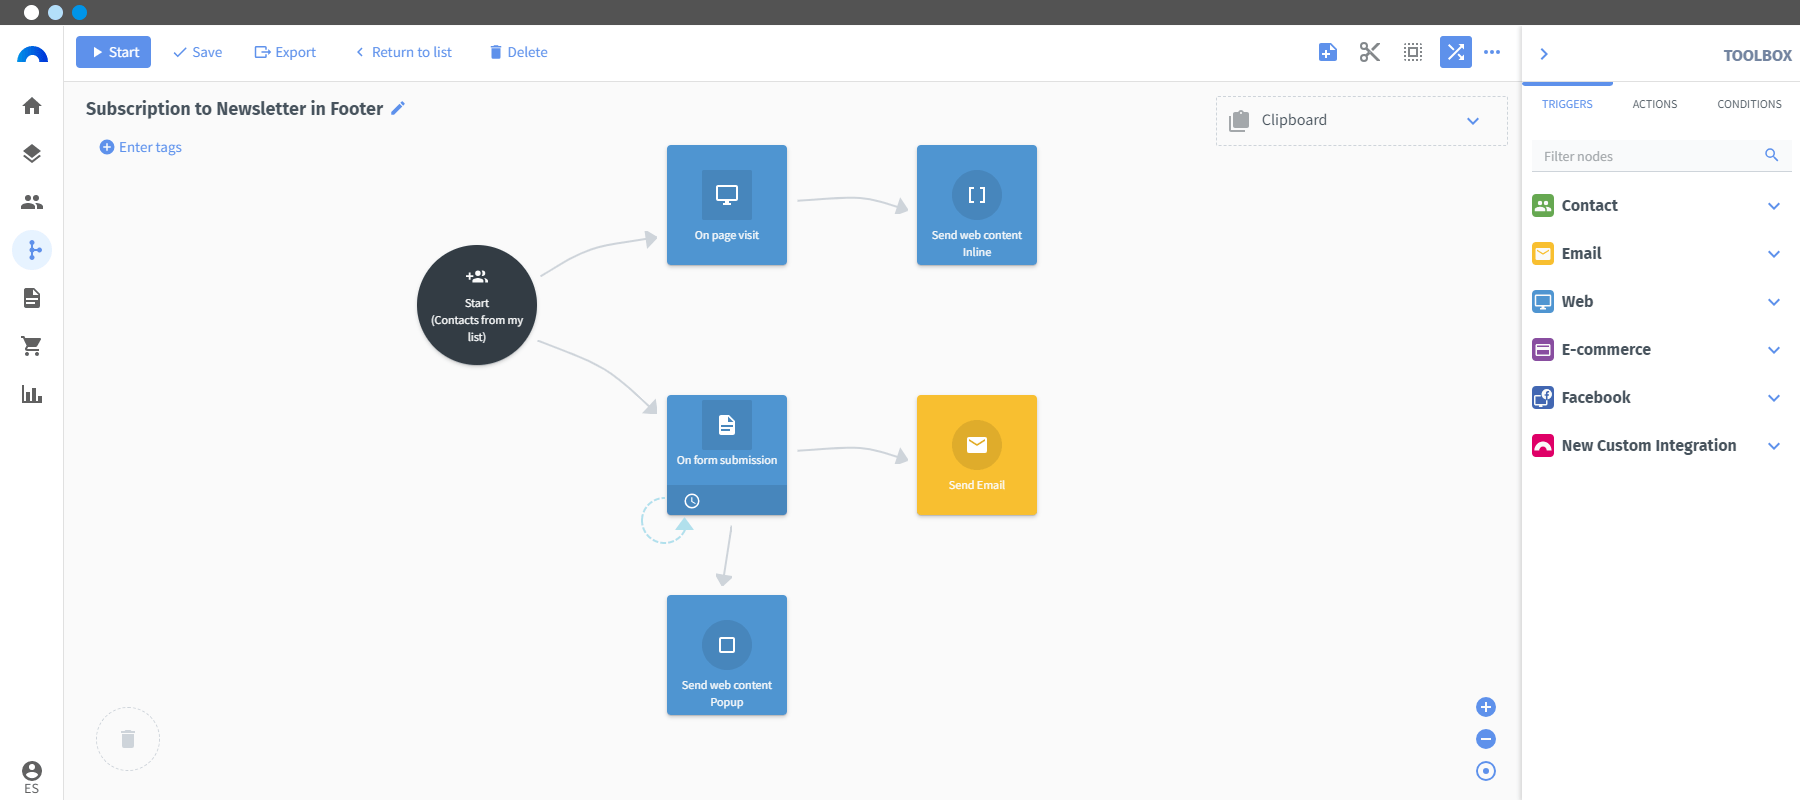Viewport: 1800px width, 800px height.
Task: Open the automation workflows sidebar icon
Action: [x=32, y=250]
